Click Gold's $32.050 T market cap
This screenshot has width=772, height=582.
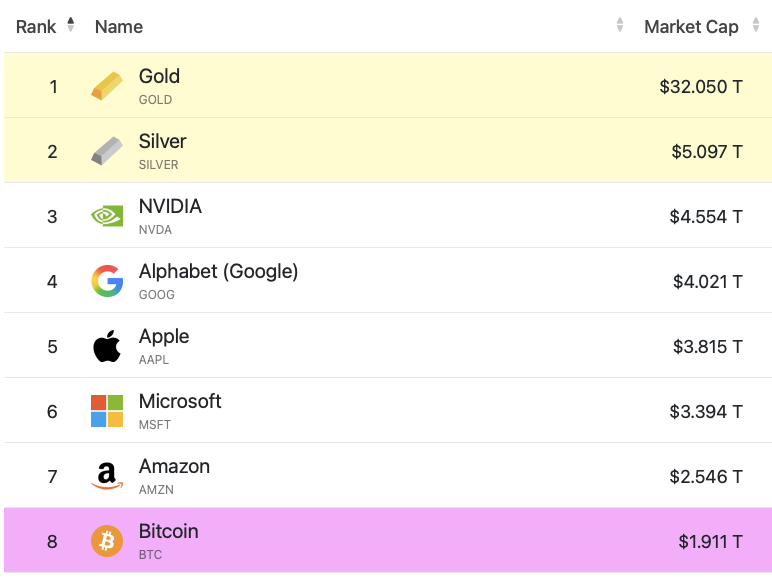pyautogui.click(x=700, y=87)
